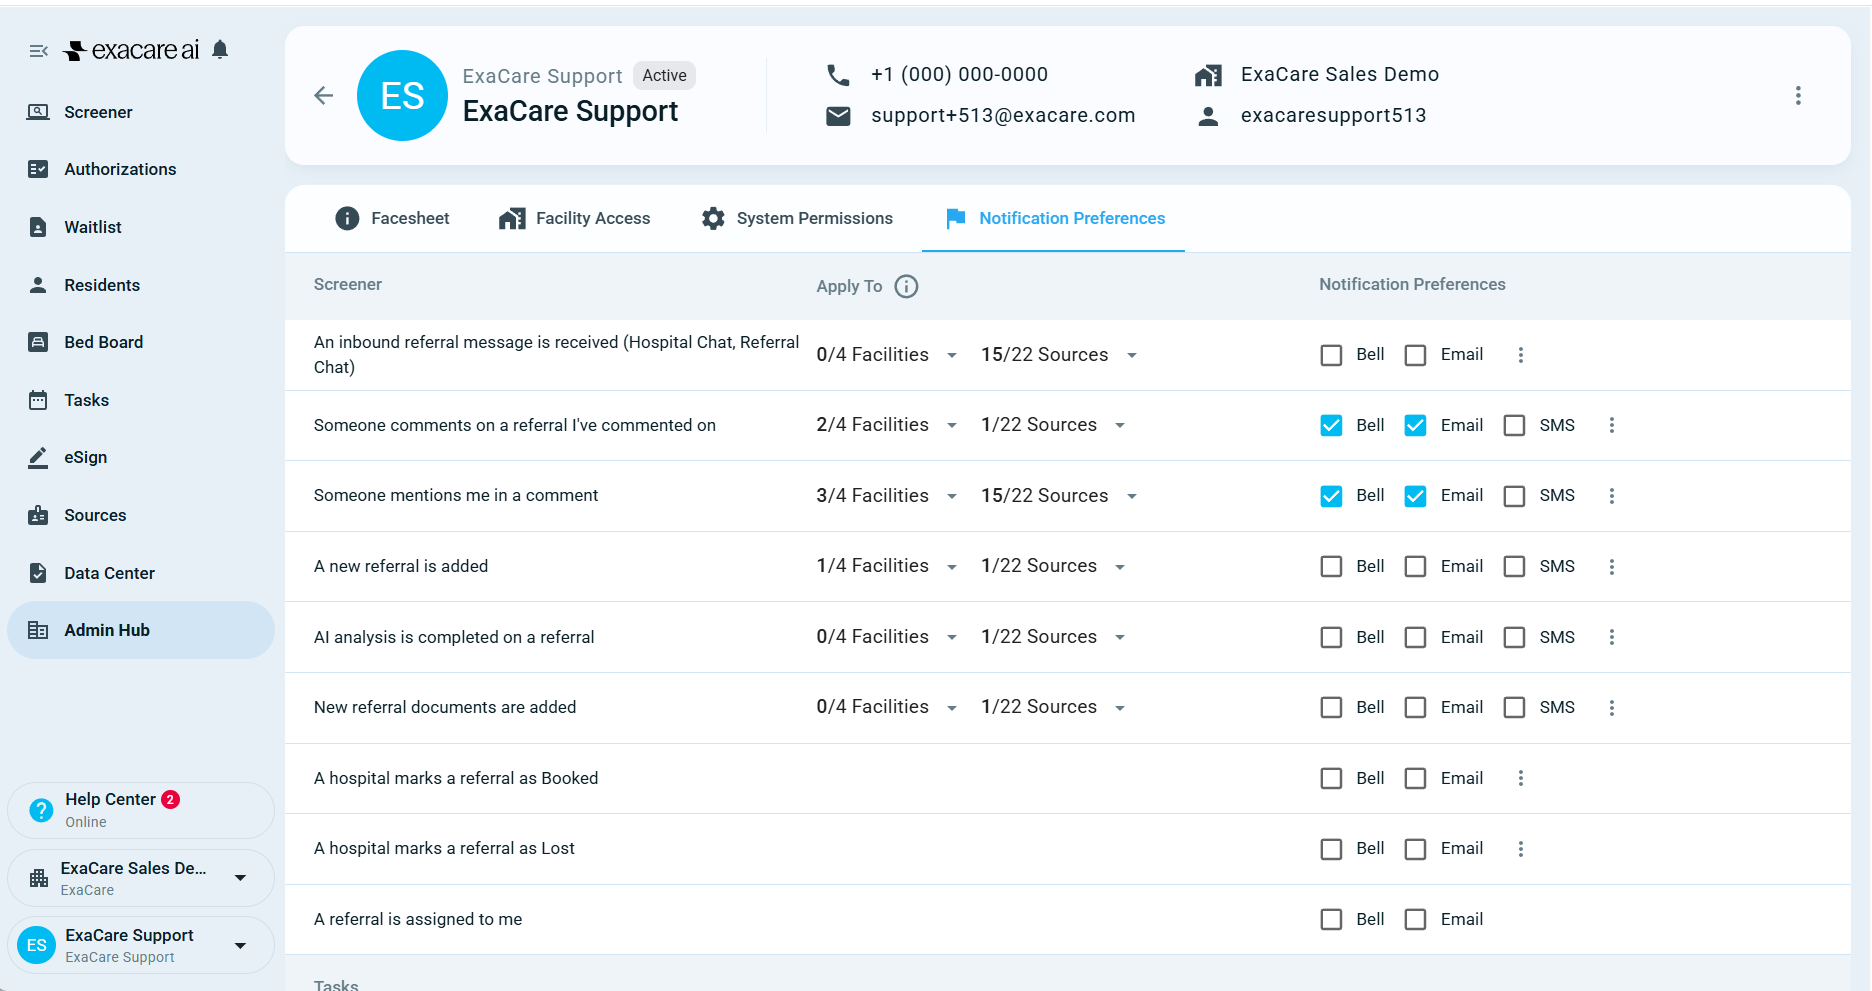Click the facility building icon in header

1208,75
